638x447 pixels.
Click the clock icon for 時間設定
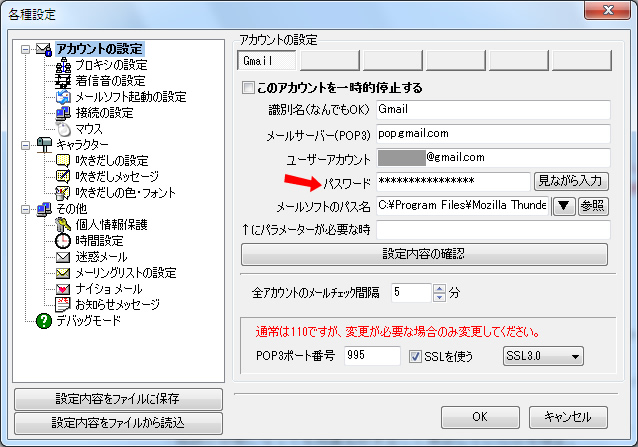click(63, 241)
